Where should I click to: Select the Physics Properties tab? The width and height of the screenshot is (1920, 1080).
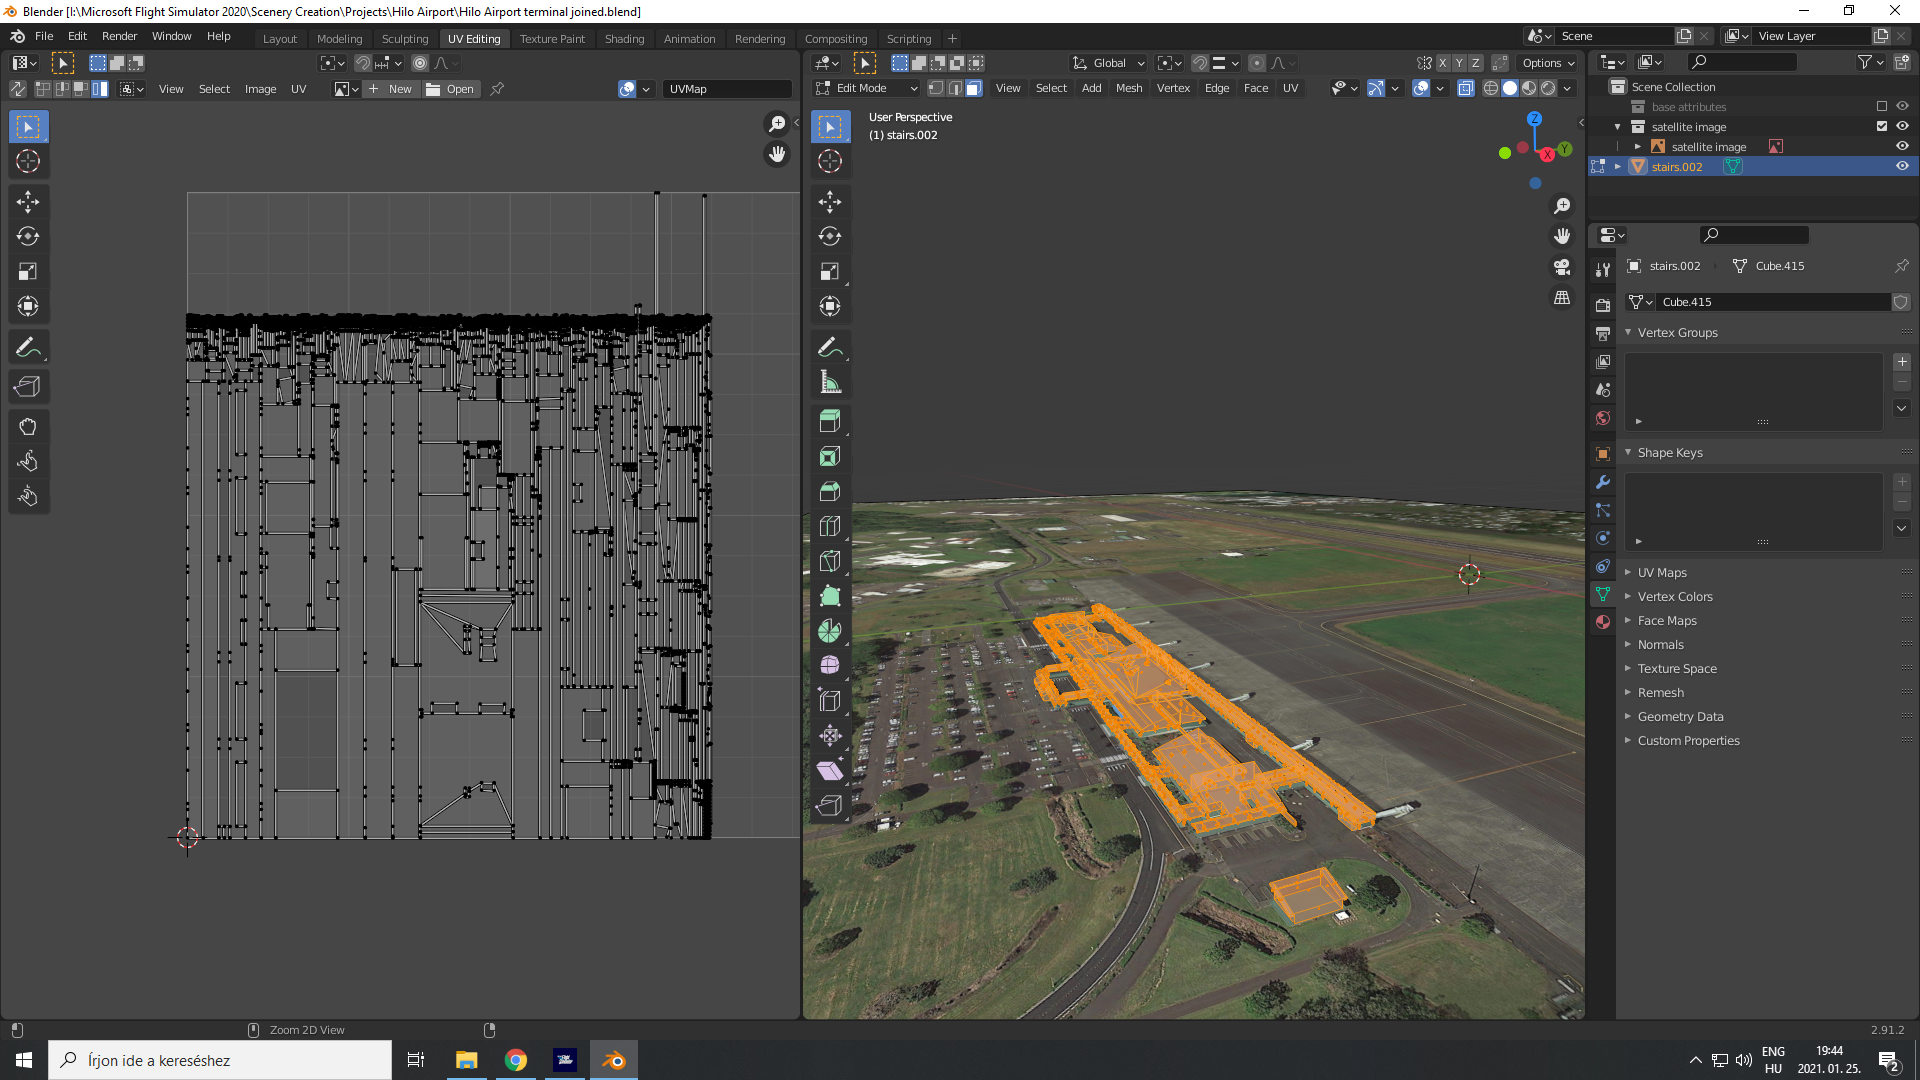click(1603, 538)
